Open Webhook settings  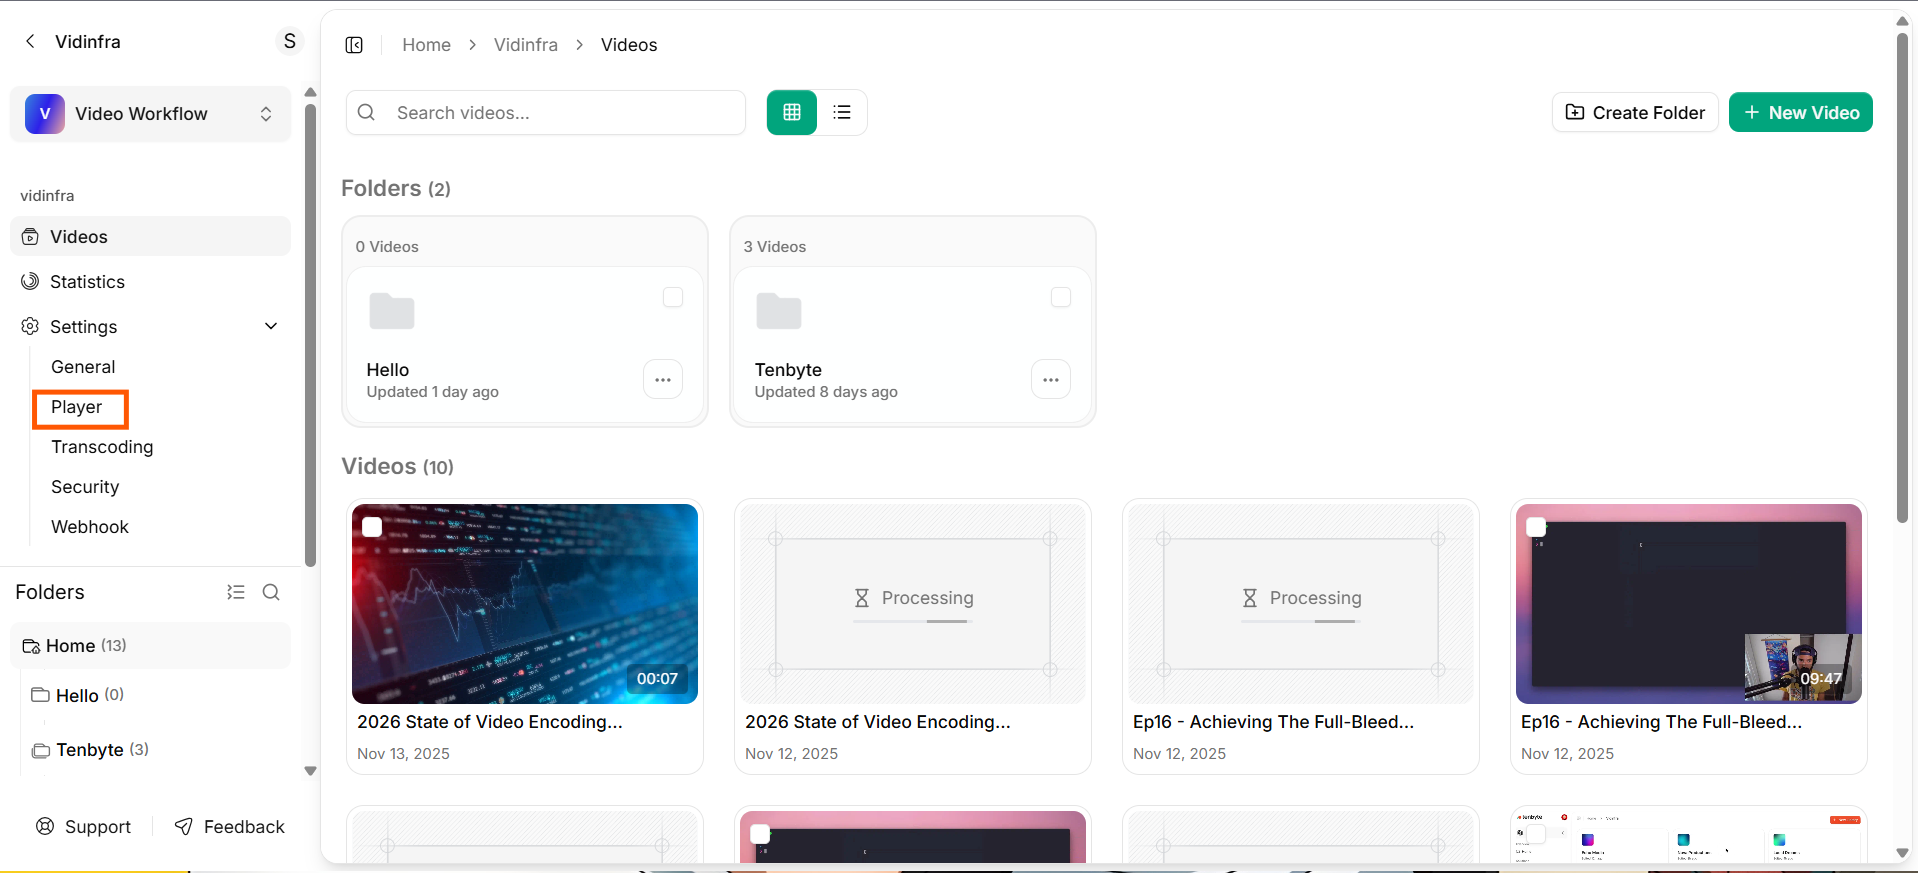coord(90,527)
